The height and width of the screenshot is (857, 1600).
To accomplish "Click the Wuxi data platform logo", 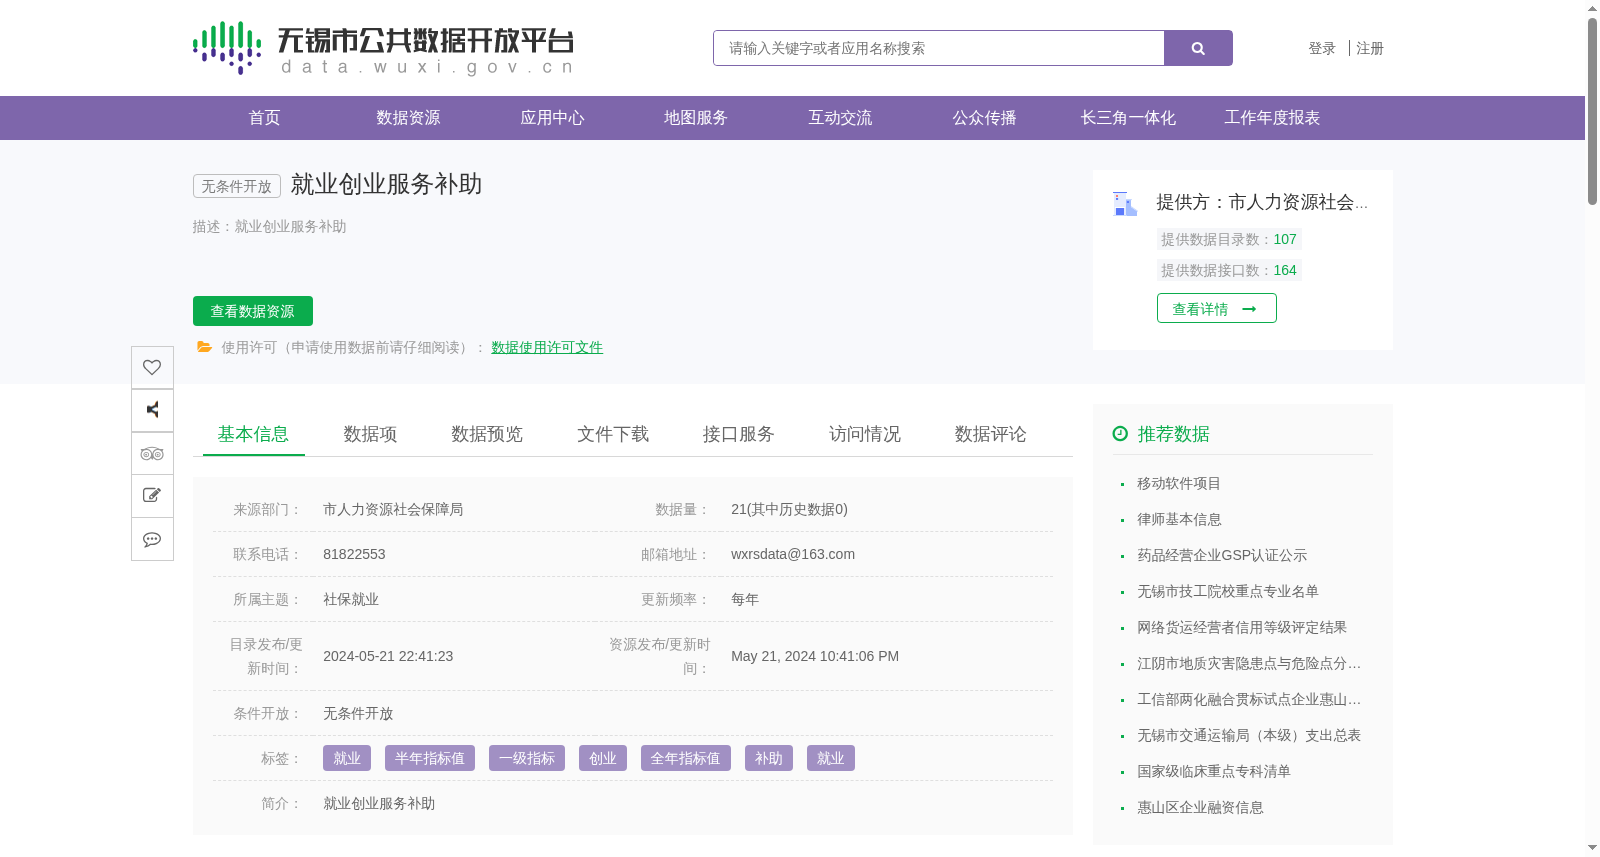I will (383, 48).
